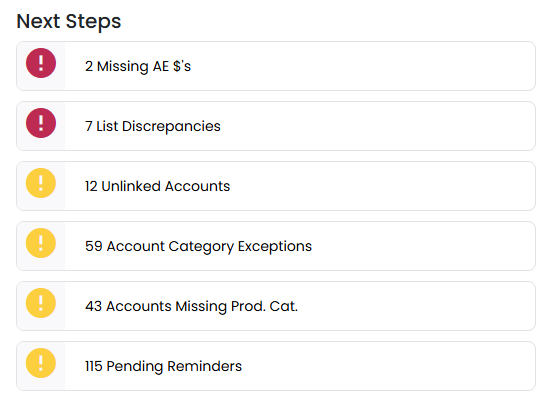The height and width of the screenshot is (398, 548).
Task: Open the 2 Missing AE $'s text link
Action: coord(138,66)
